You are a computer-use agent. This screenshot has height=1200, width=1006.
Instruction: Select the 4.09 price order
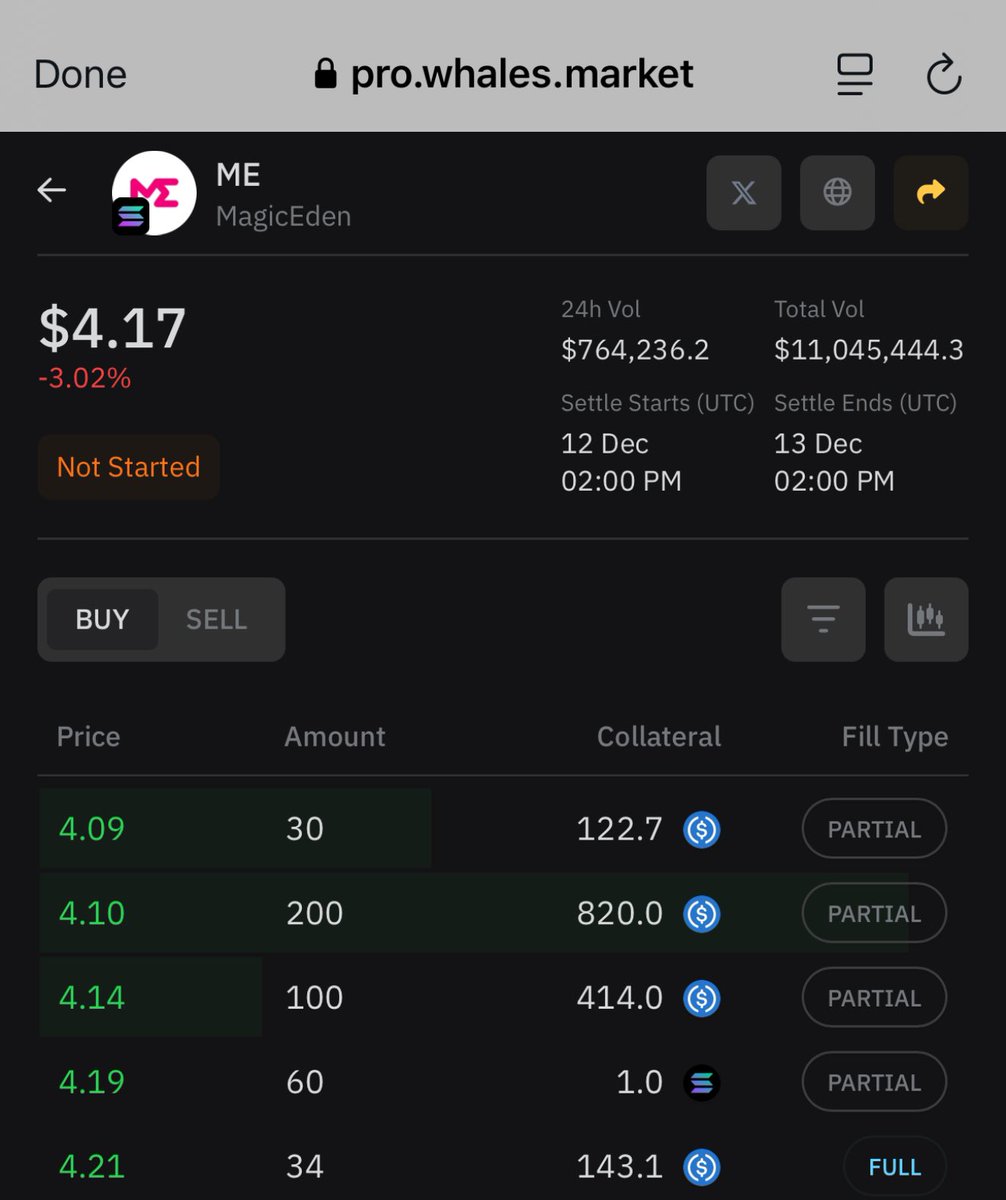tap(502, 829)
